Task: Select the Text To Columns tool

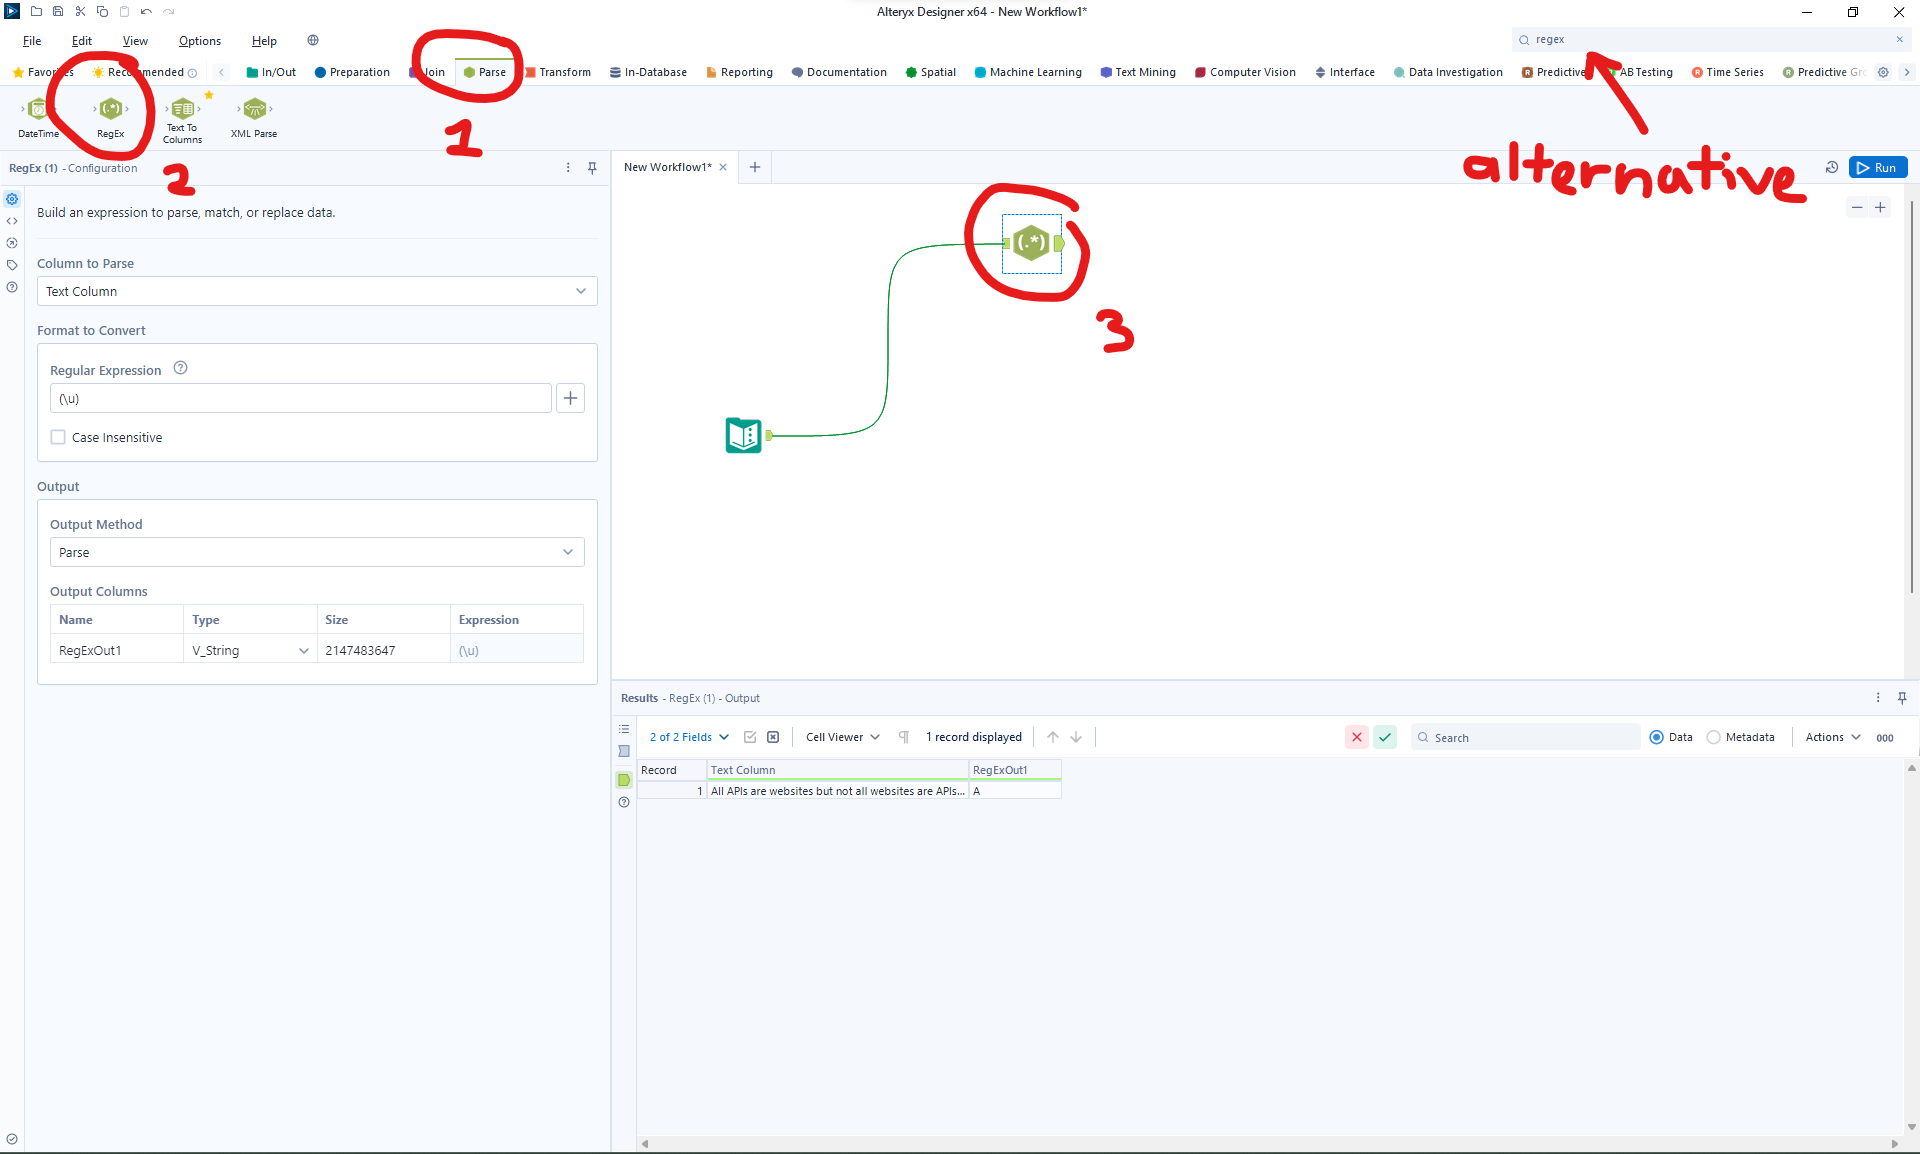Action: pyautogui.click(x=182, y=109)
